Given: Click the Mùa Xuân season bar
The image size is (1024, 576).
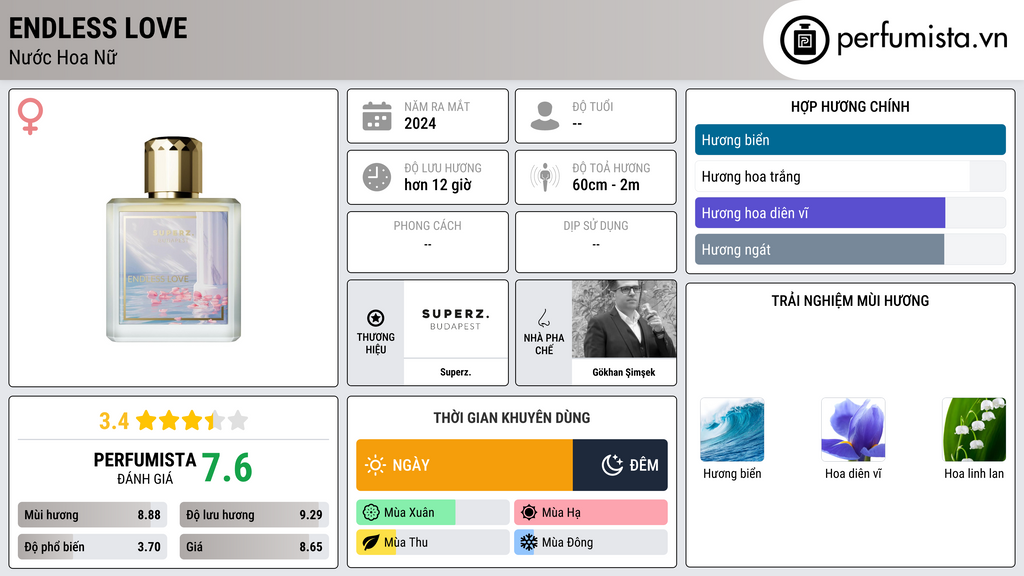Looking at the screenshot, I should (x=432, y=513).
